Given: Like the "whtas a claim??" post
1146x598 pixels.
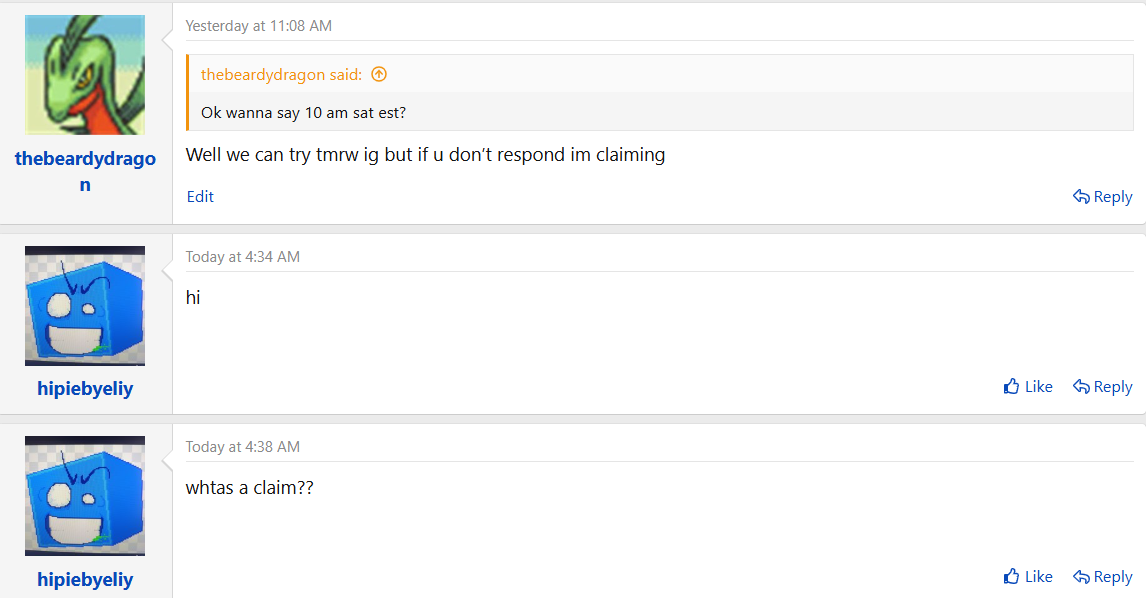Looking at the screenshot, I should coord(1028,577).
